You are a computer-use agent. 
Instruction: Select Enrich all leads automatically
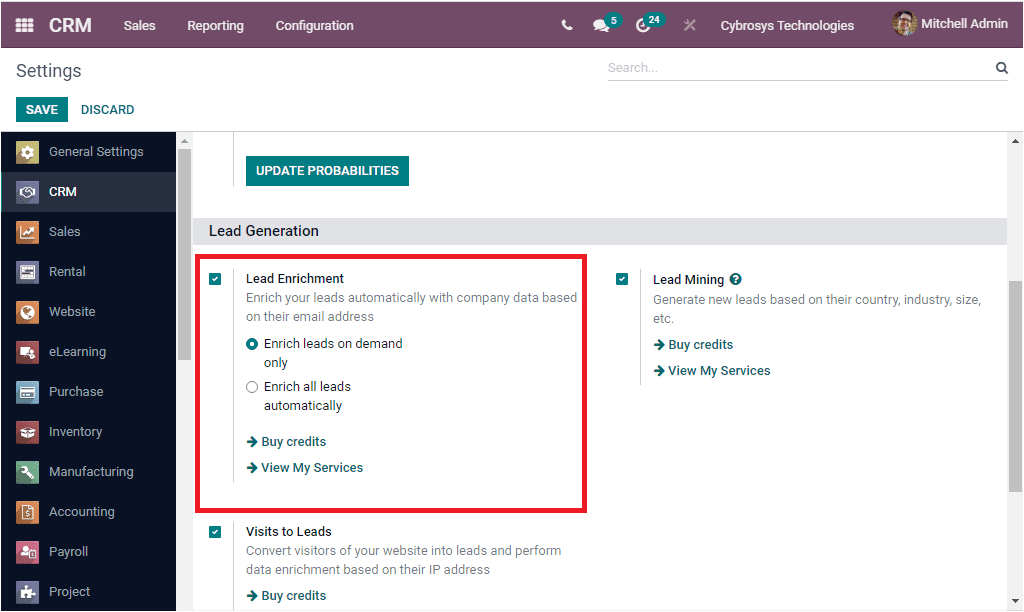(252, 387)
